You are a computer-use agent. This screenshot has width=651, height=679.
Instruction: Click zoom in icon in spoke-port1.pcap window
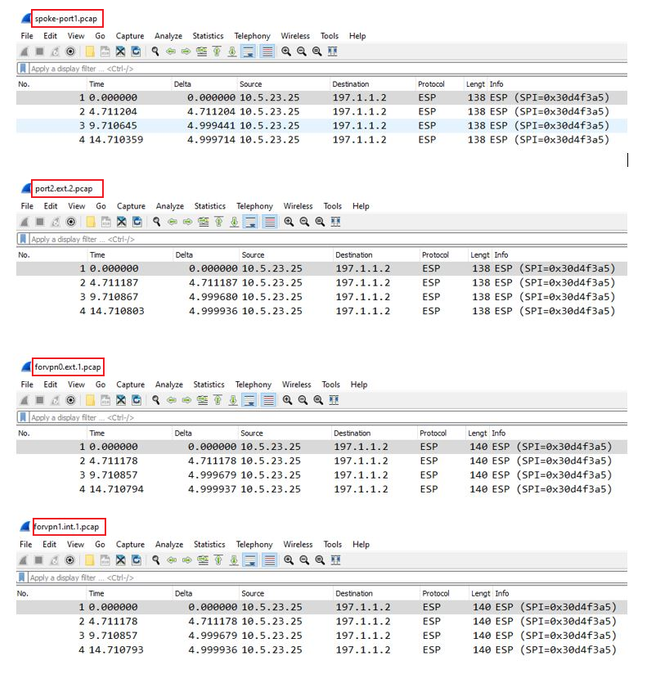(x=286, y=52)
